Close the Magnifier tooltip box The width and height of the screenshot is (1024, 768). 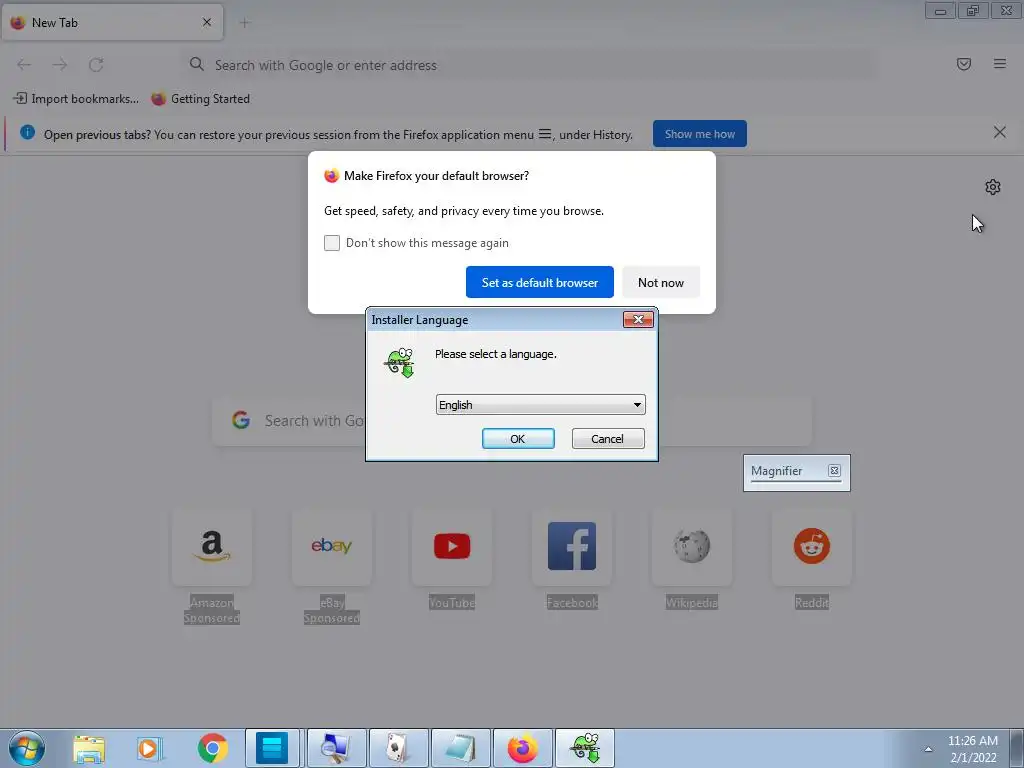[x=834, y=470]
